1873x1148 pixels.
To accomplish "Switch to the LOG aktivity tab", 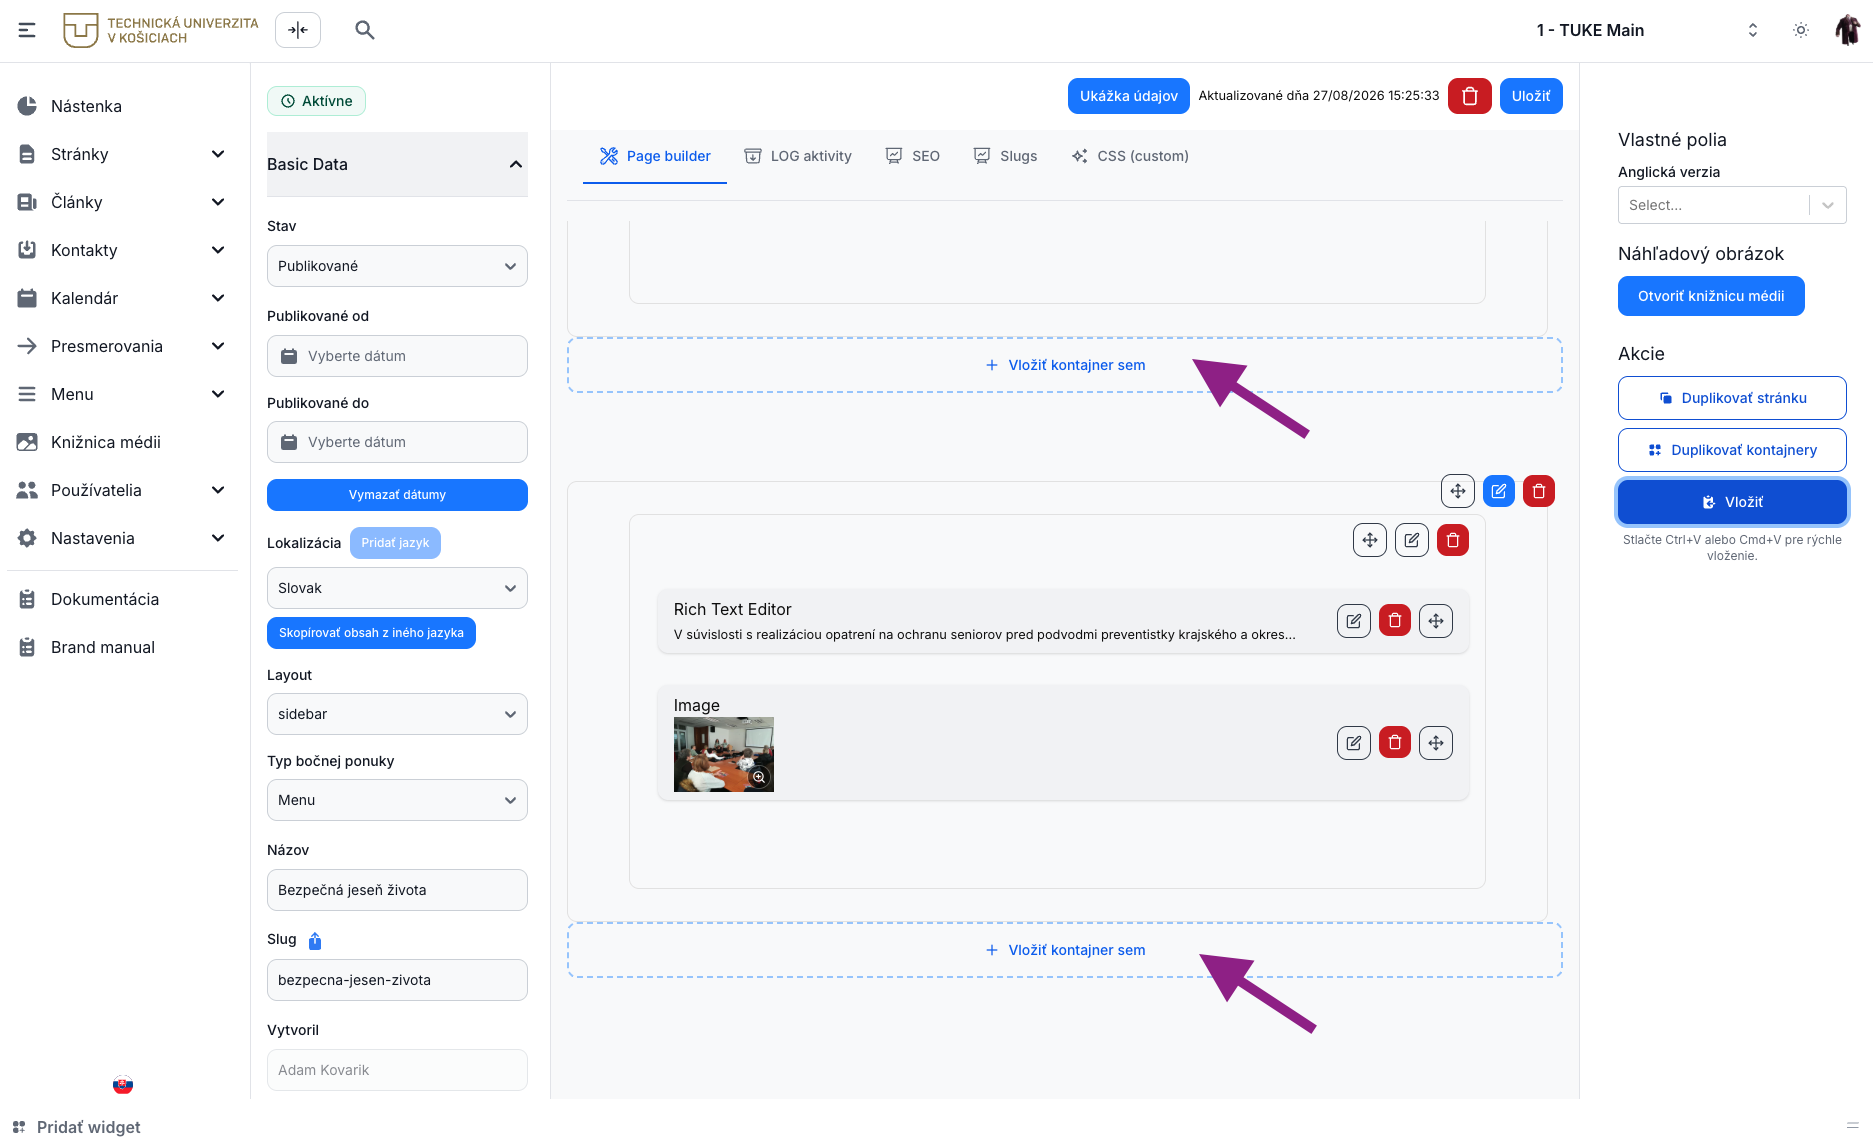I will (798, 156).
